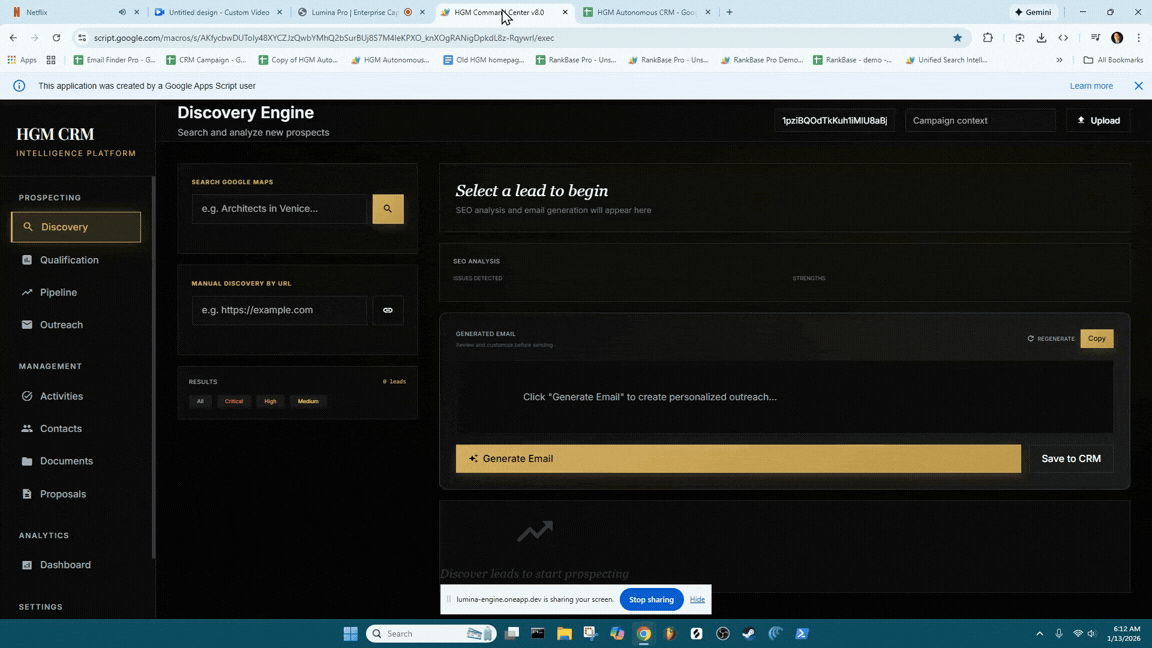This screenshot has height=648, width=1152.
Task: Click inside the Campaign context input field
Action: tap(980, 120)
